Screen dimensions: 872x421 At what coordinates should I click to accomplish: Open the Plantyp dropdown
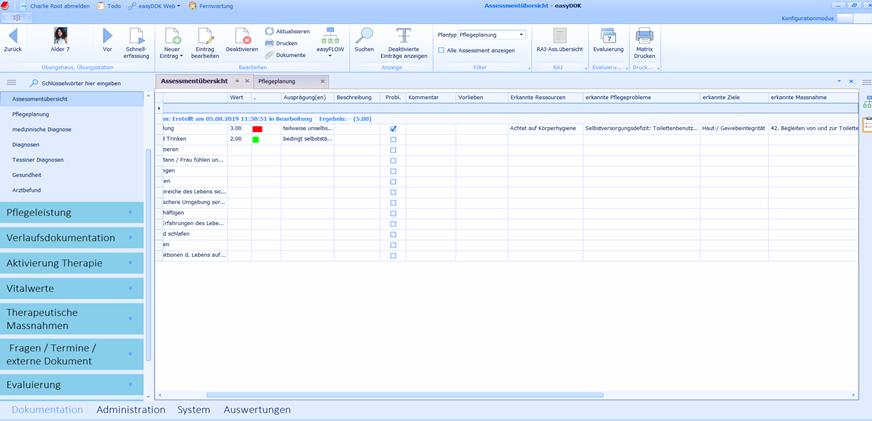520,35
